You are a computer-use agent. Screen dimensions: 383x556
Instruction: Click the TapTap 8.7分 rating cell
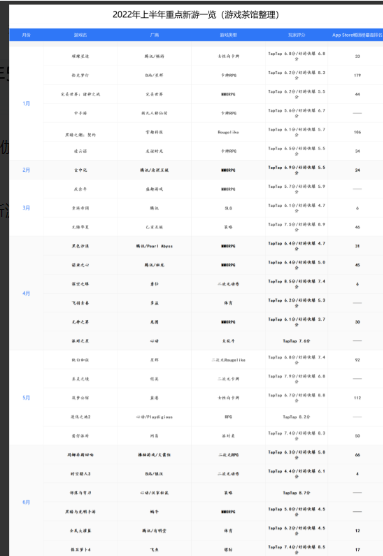click(296, 493)
